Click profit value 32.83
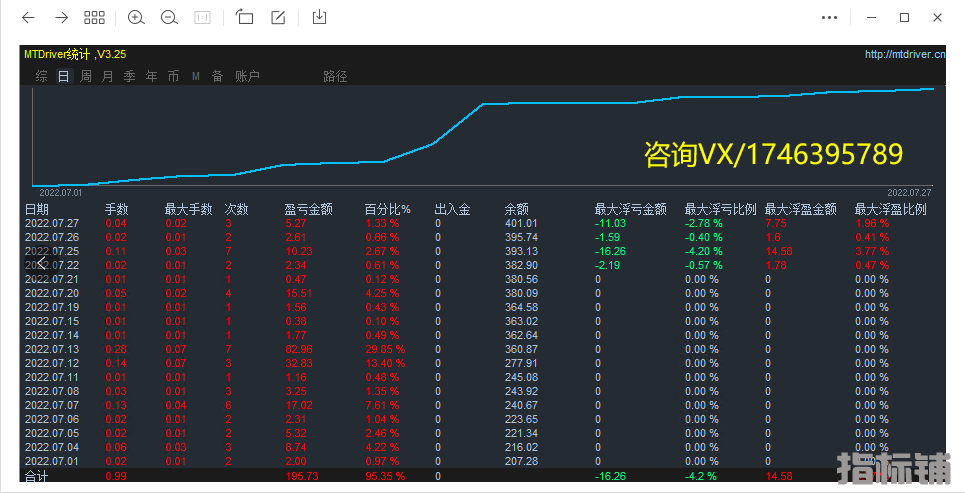 click(x=299, y=363)
